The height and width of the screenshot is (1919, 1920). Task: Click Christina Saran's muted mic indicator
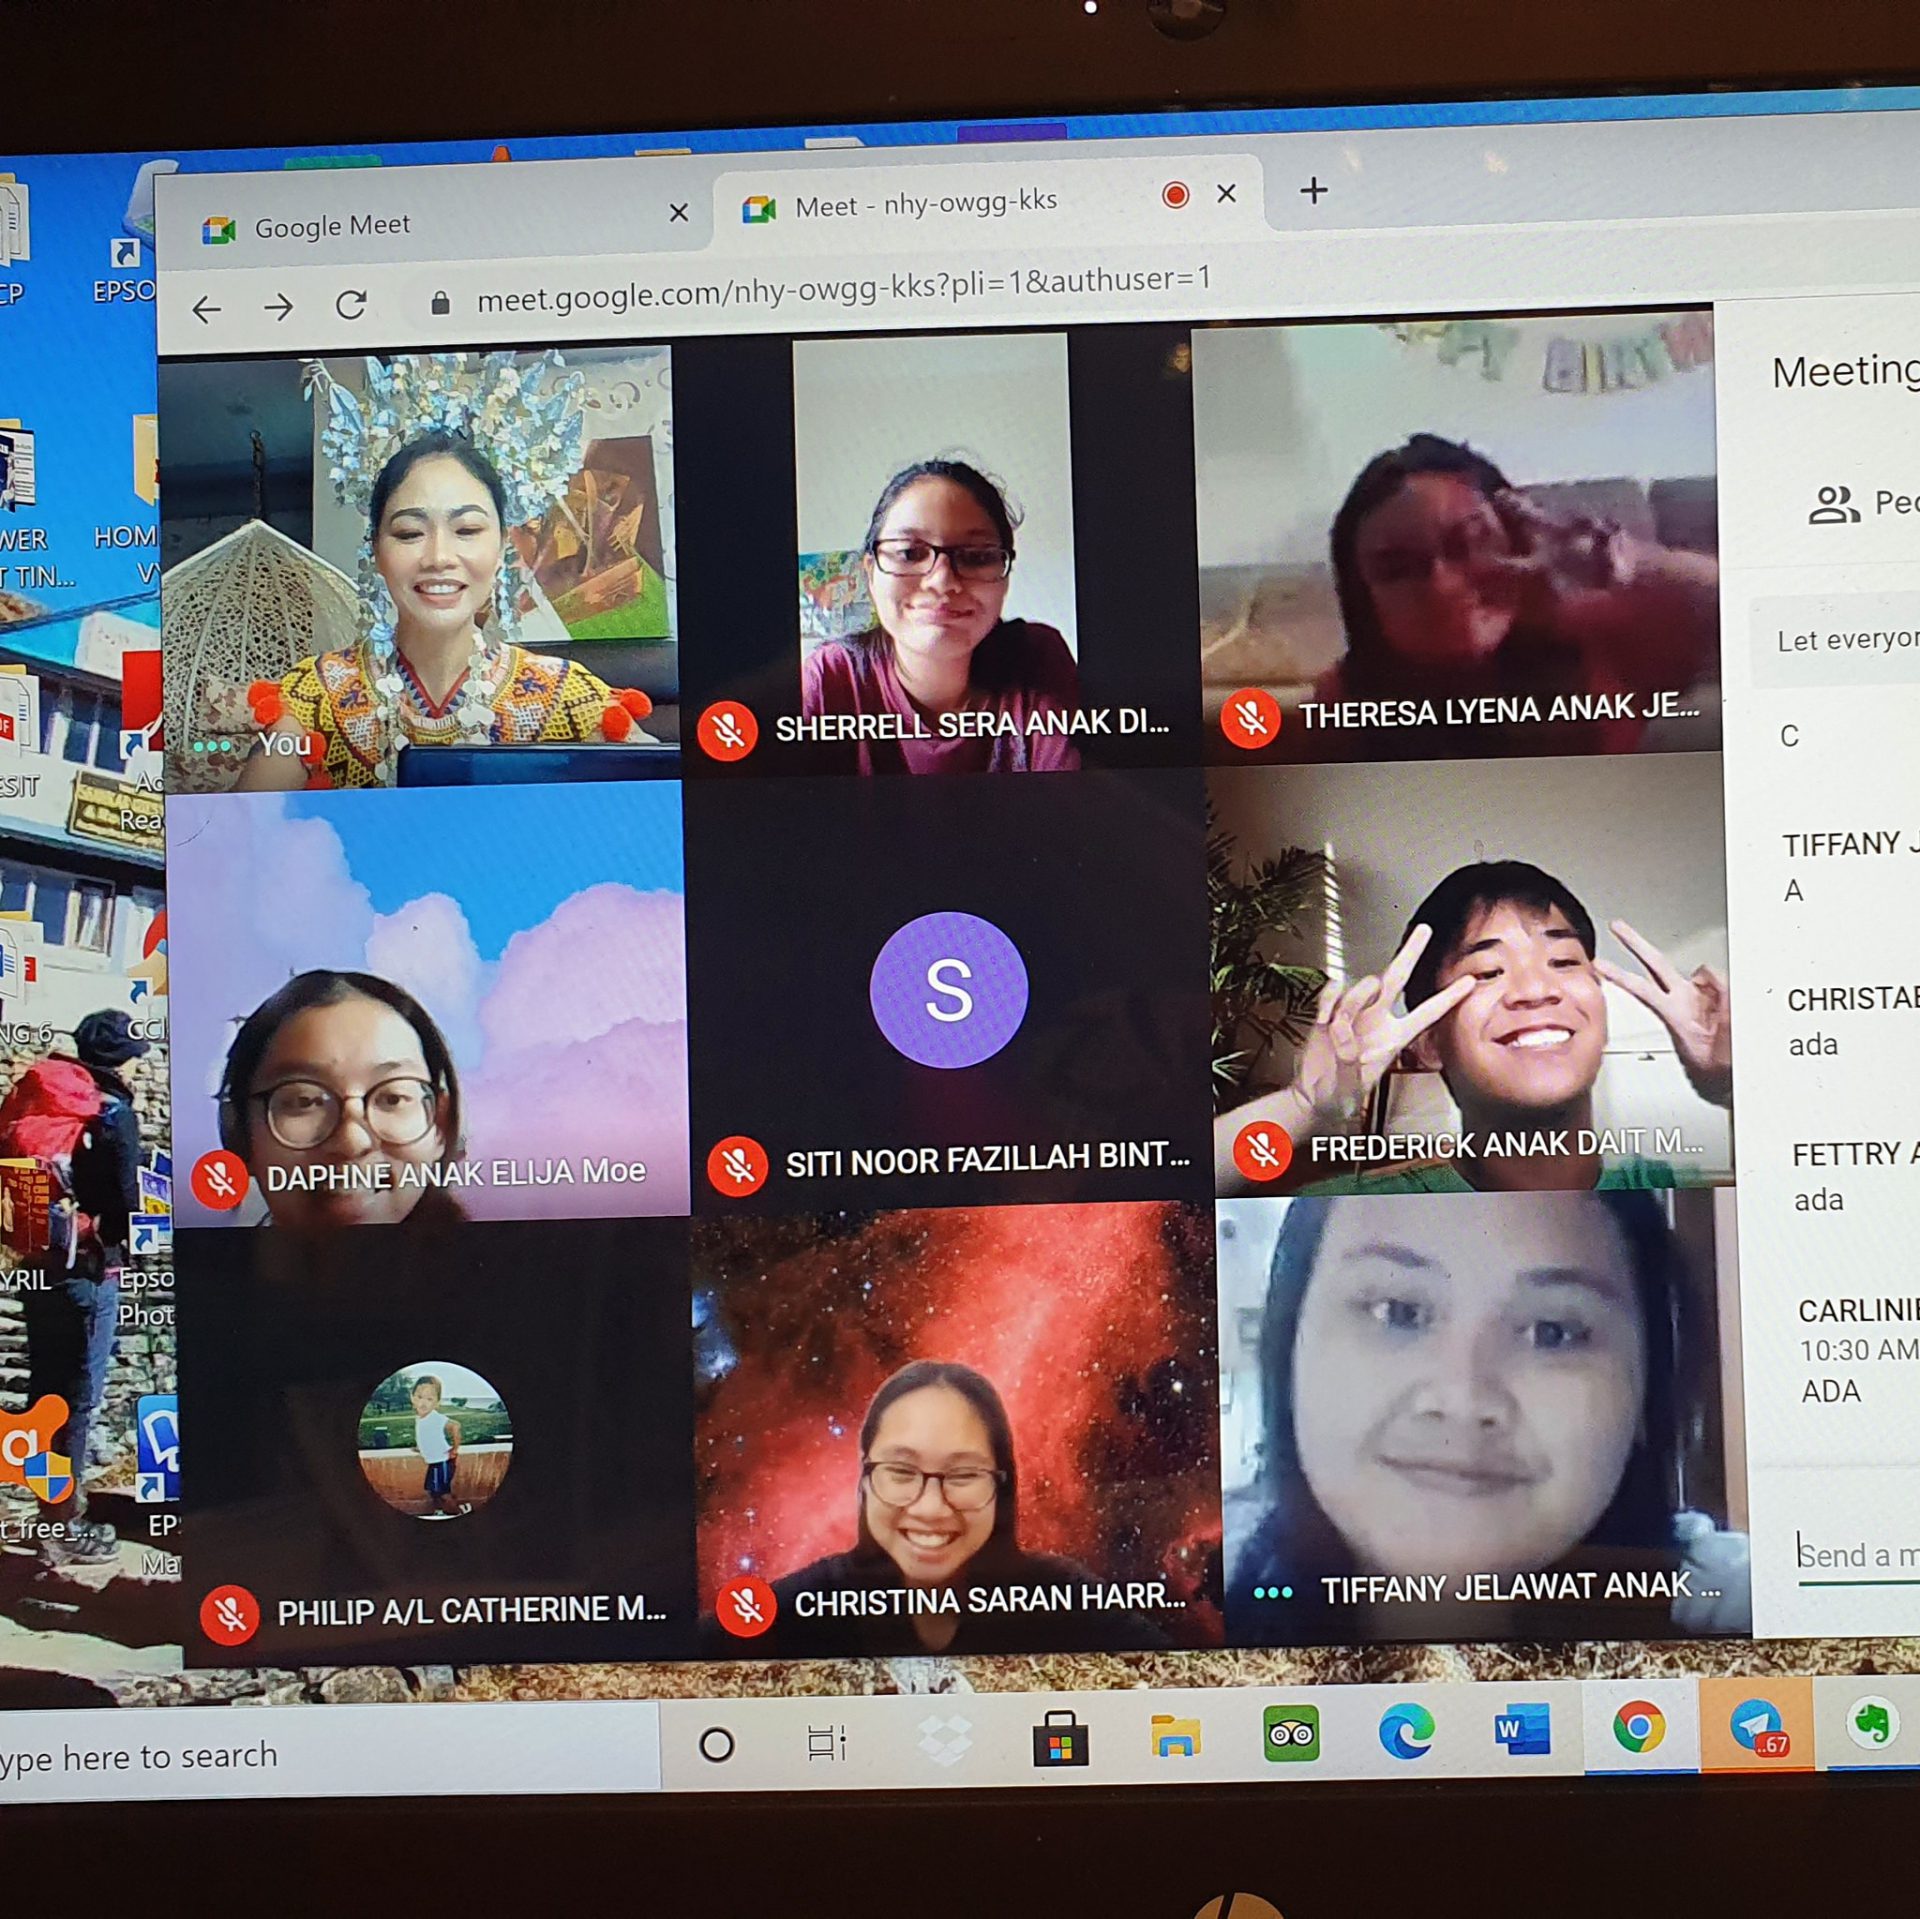tap(746, 1607)
